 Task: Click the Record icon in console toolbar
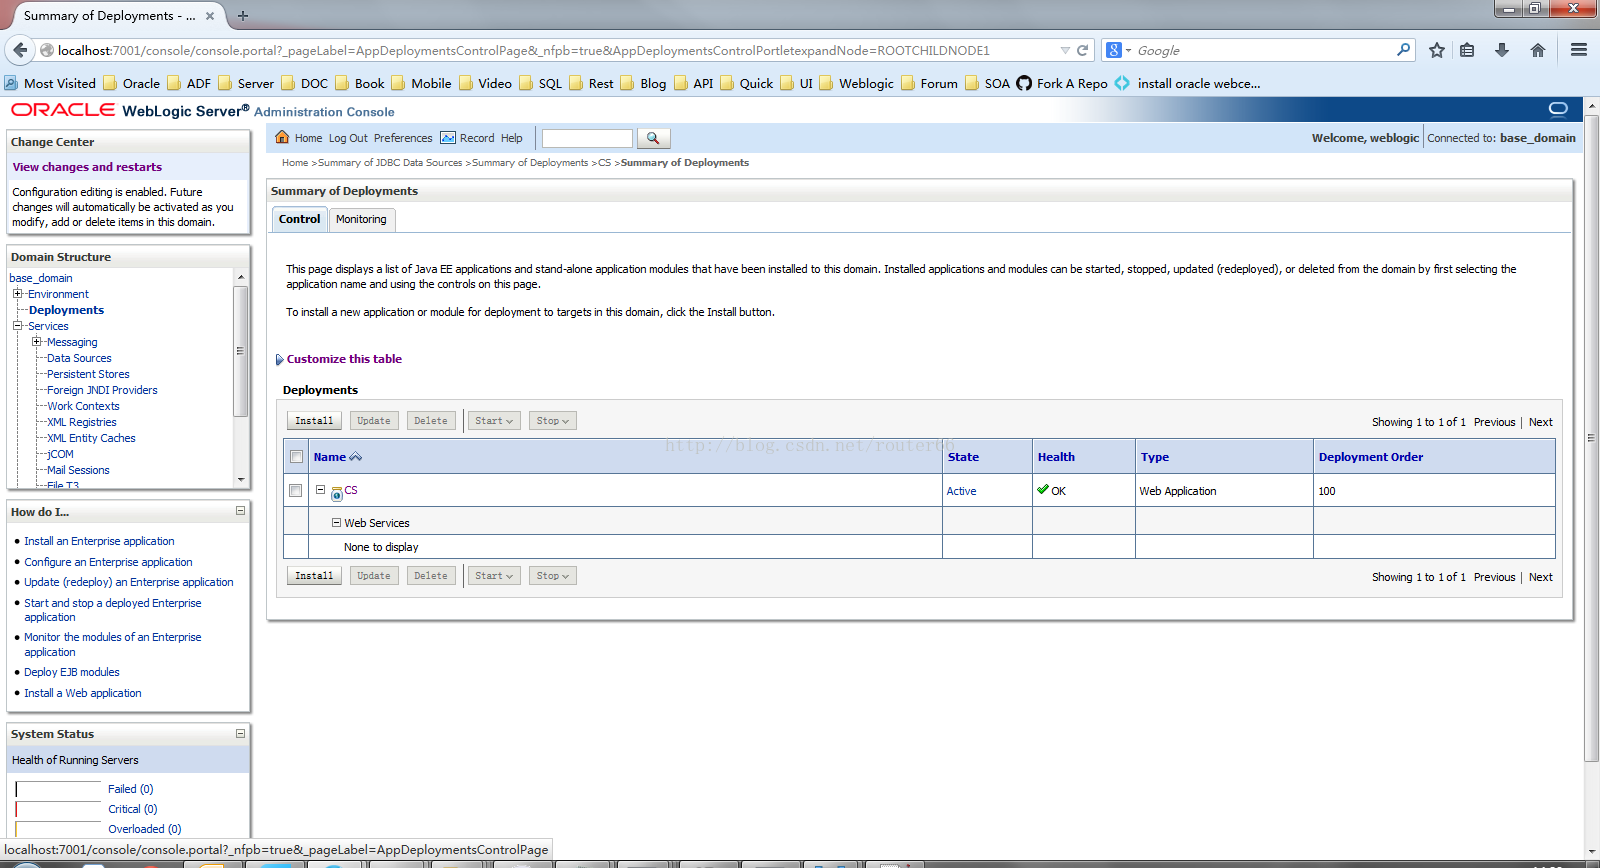(448, 138)
